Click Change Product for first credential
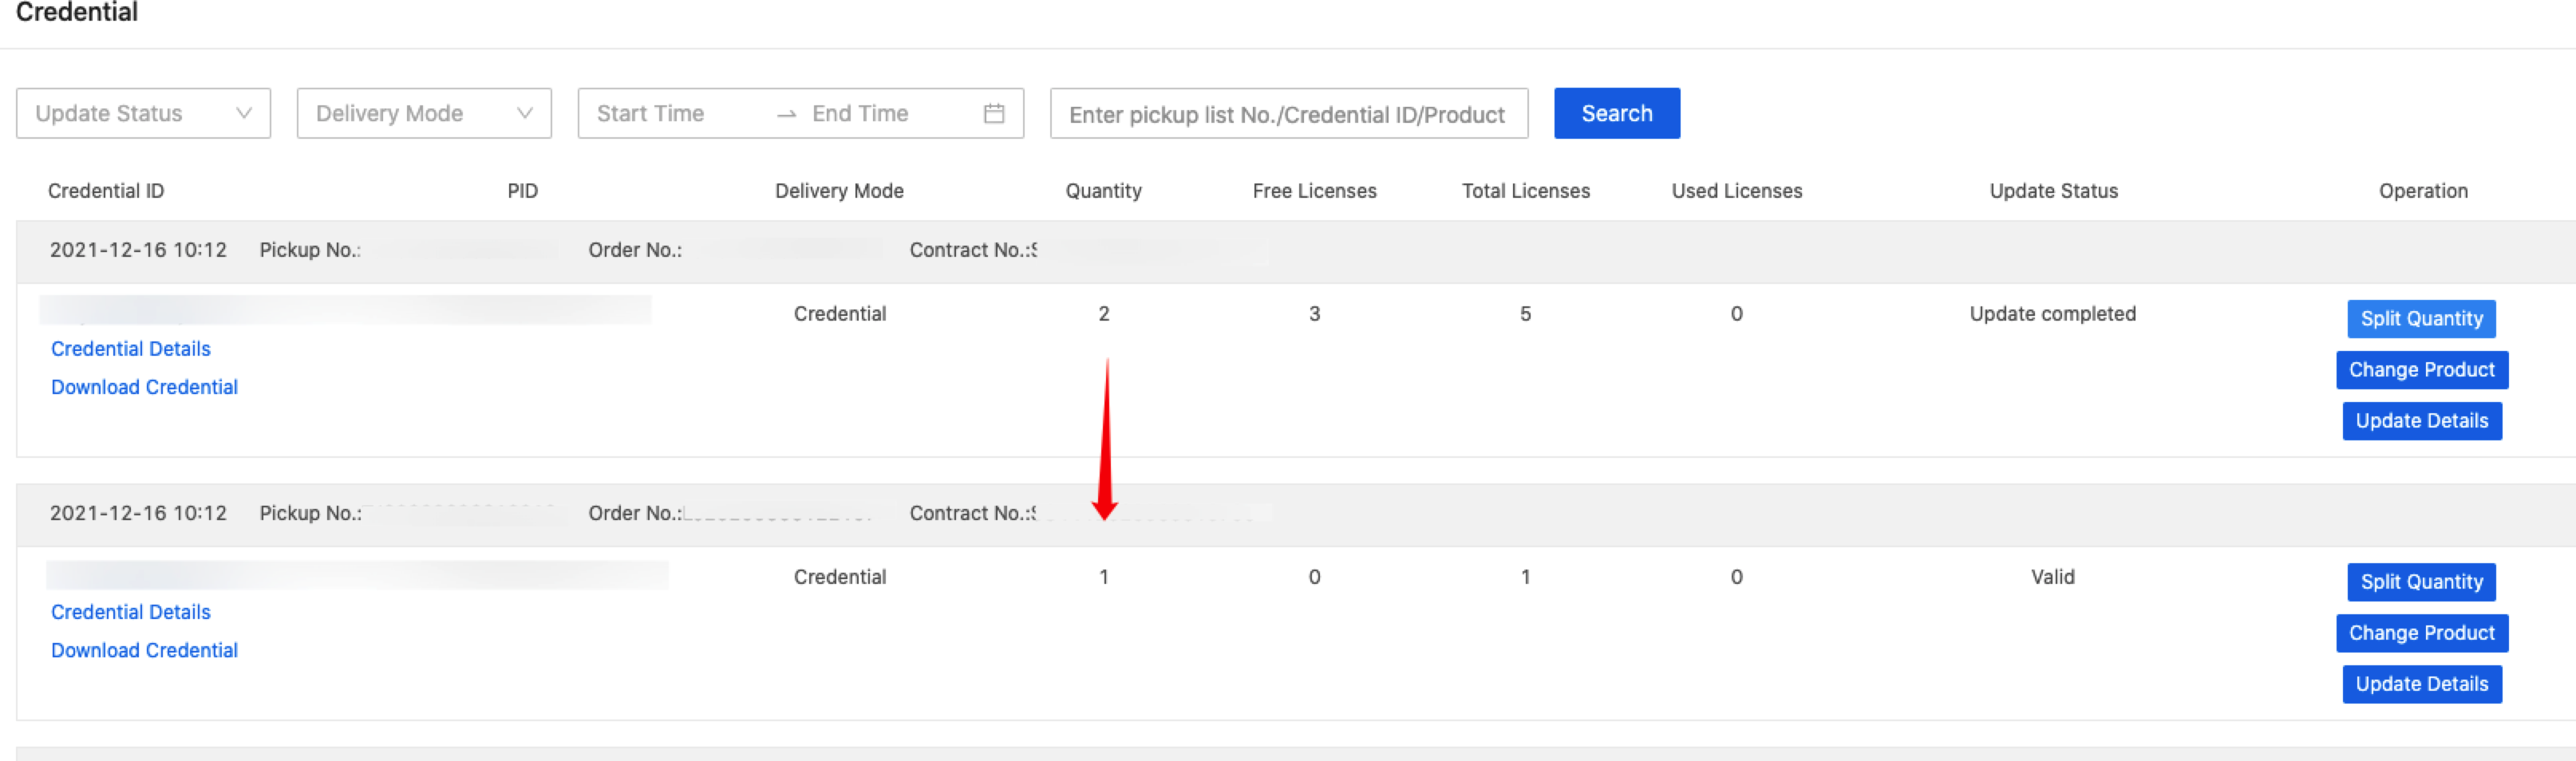Image resolution: width=2576 pixels, height=761 pixels. tap(2421, 370)
